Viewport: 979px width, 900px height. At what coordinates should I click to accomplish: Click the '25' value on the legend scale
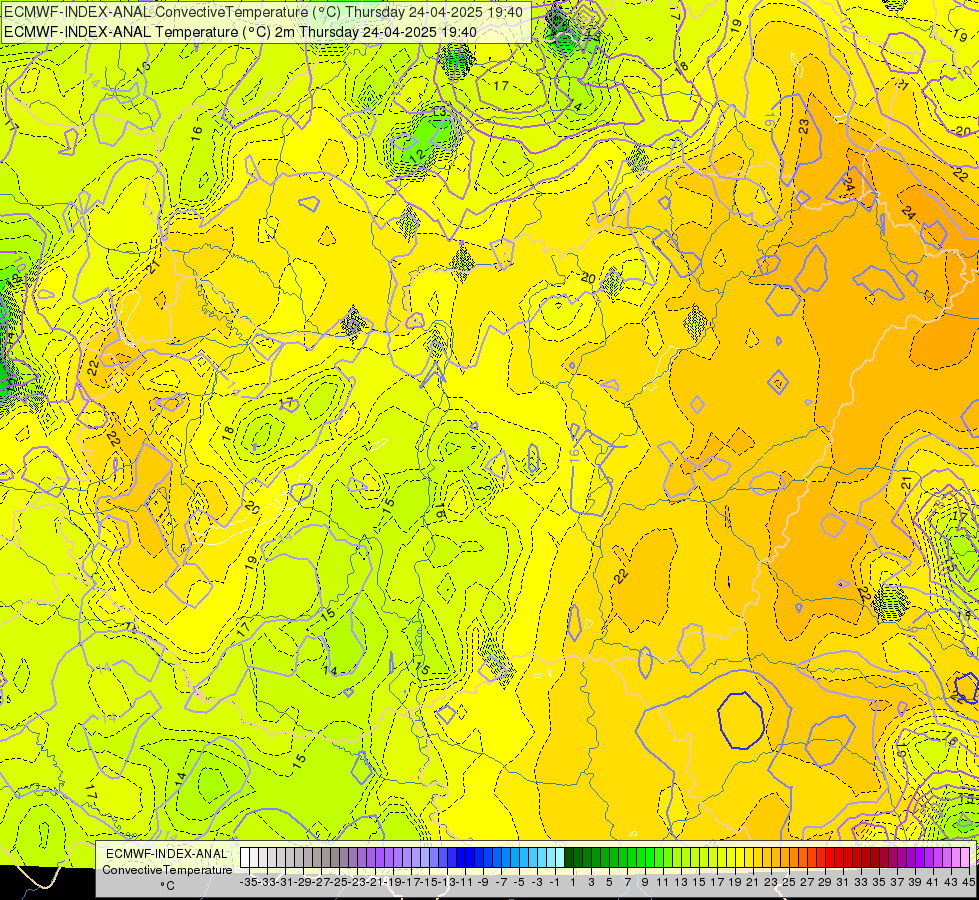point(789,882)
